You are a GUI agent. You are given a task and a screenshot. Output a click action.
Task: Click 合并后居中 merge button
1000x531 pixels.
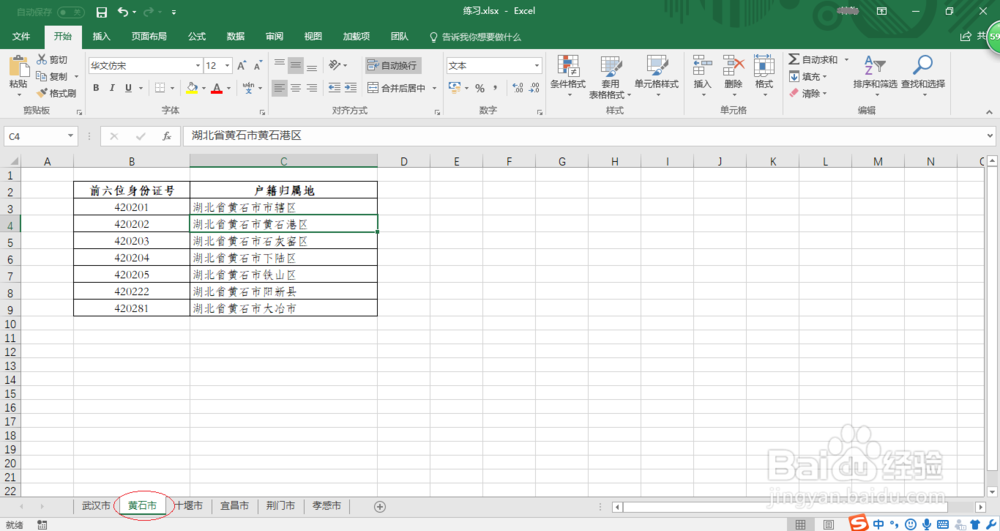coord(397,88)
